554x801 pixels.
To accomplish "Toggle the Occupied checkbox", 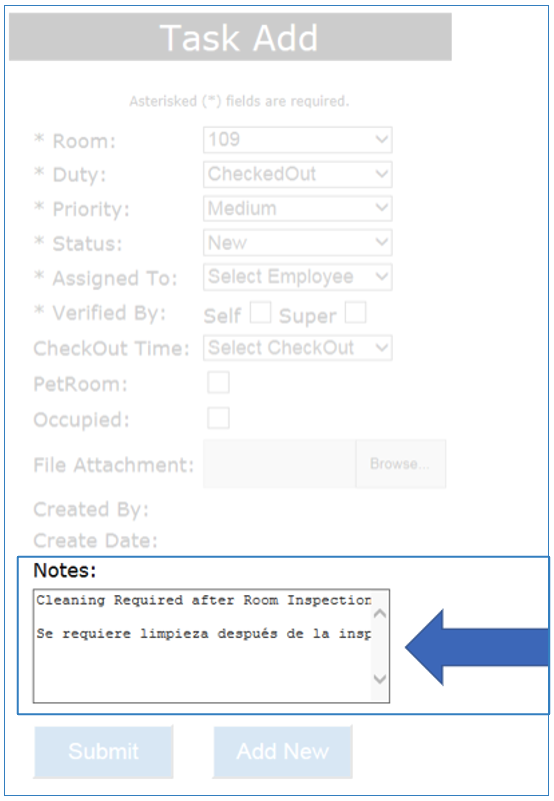I will 218,417.
